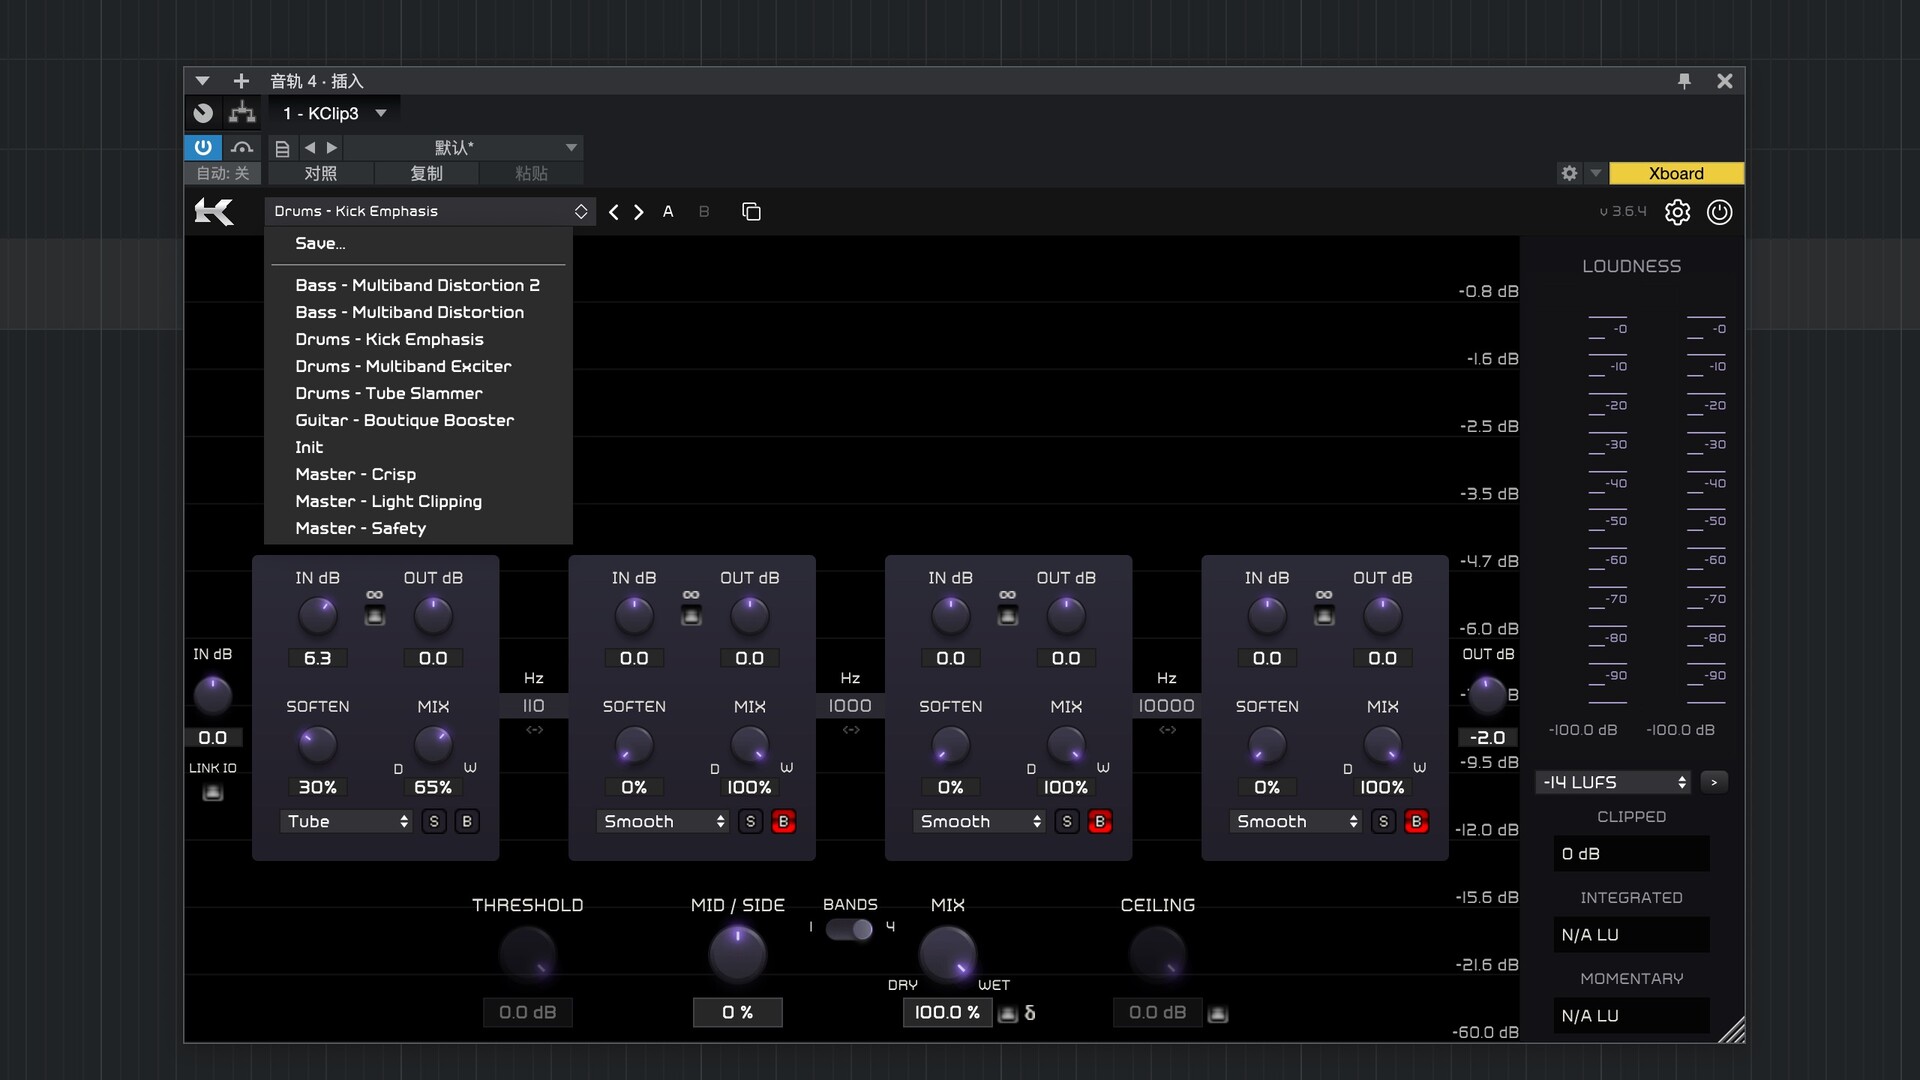This screenshot has height=1080, width=1920.
Task: Solo the Smooth band after 1000 Hz
Action: (x=1067, y=822)
